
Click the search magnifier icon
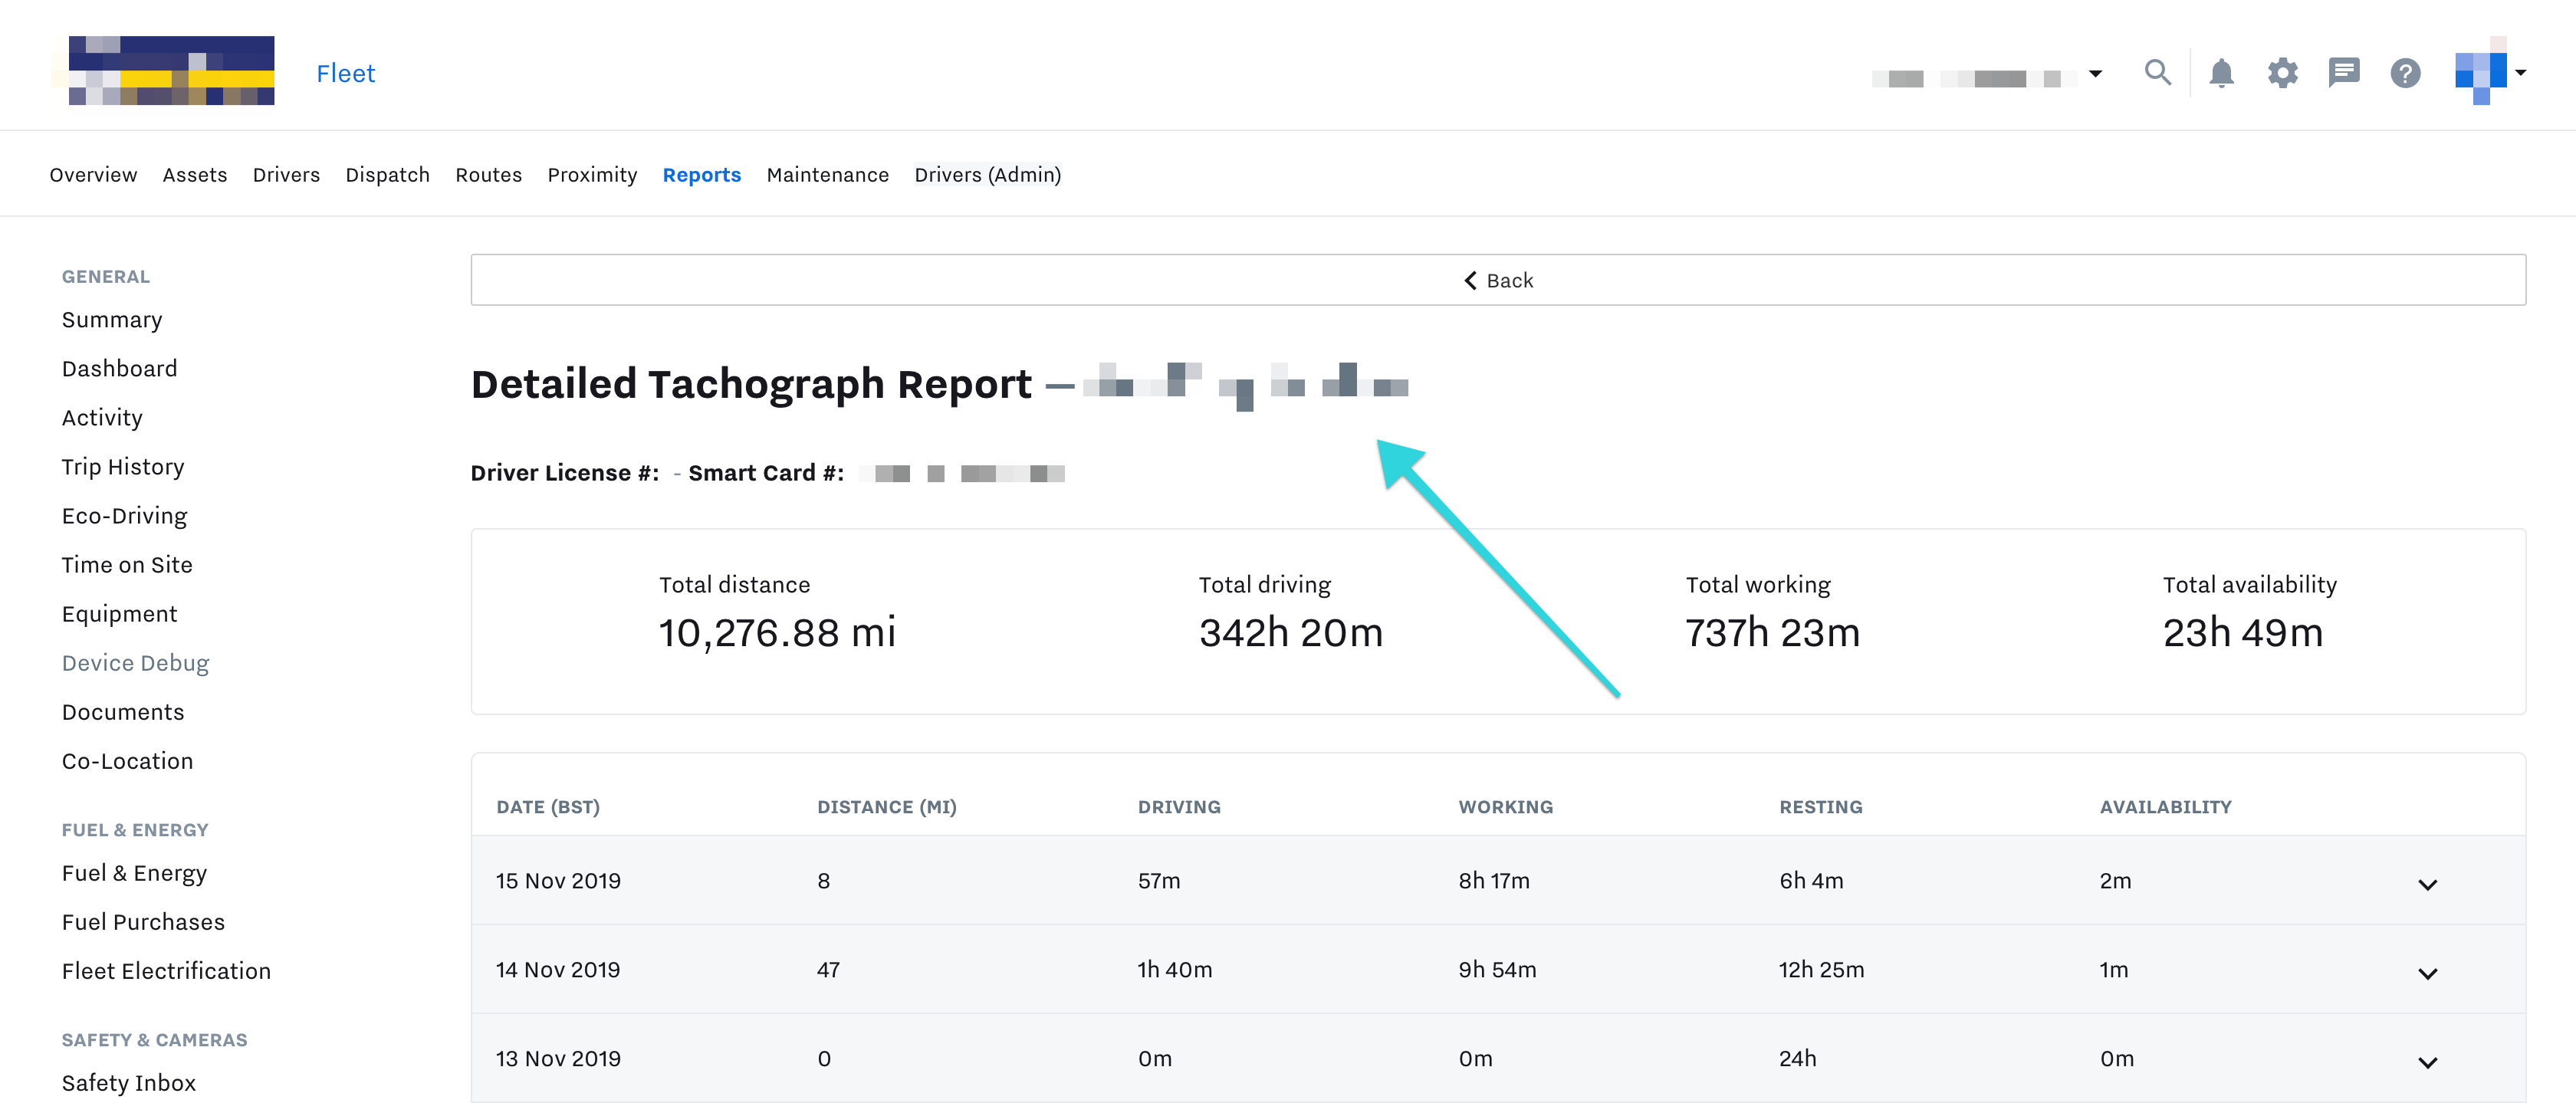(2157, 73)
